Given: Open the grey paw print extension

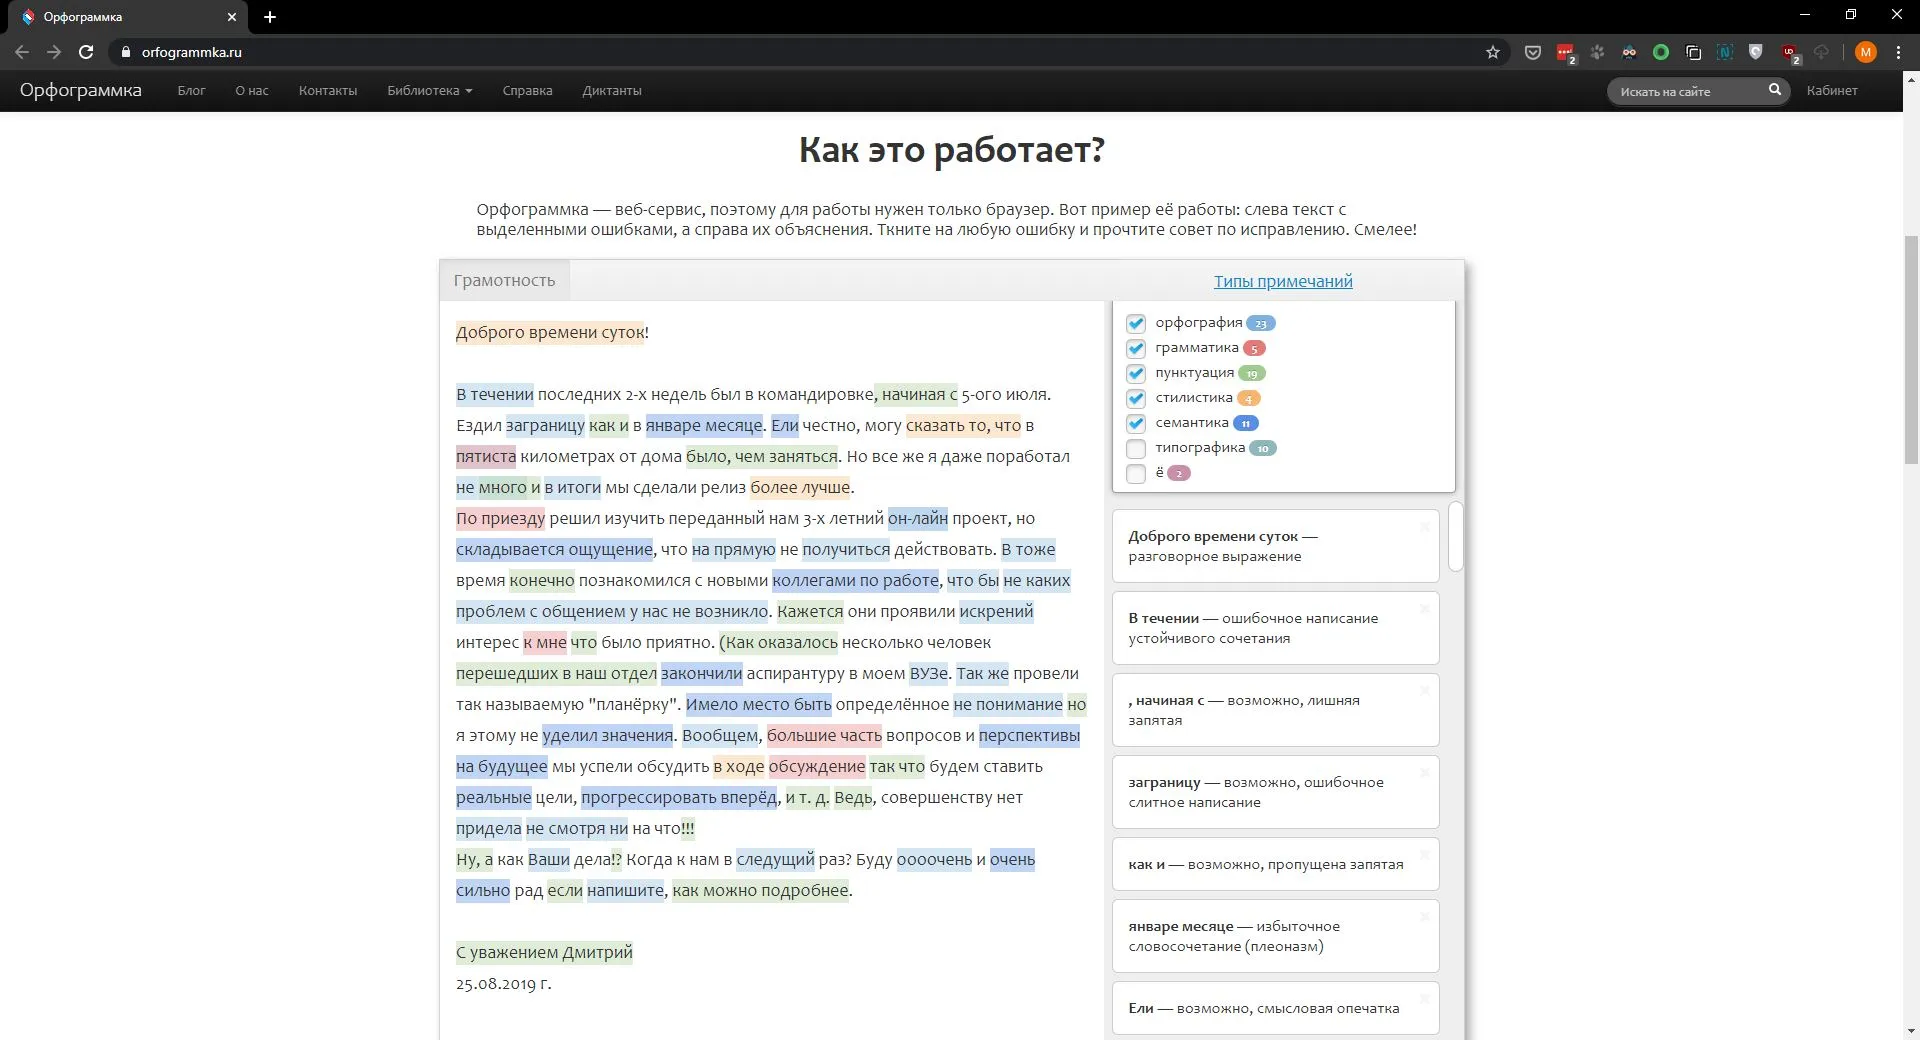Looking at the screenshot, I should pos(1597,52).
